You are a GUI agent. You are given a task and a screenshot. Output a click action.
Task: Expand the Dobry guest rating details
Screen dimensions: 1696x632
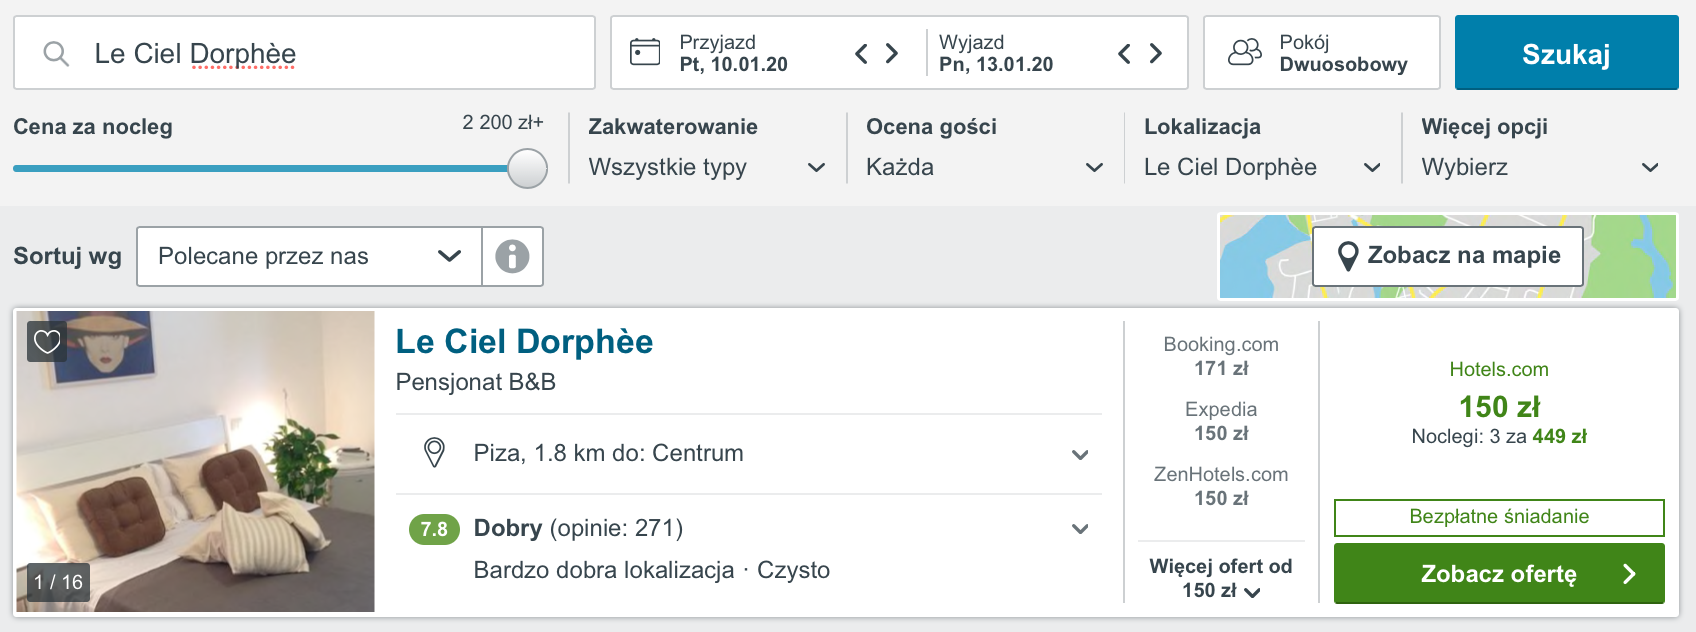click(x=1080, y=529)
